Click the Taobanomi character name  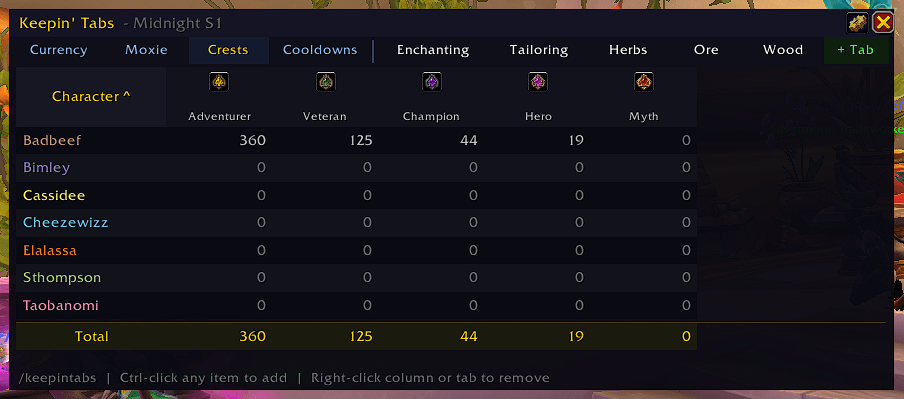point(61,306)
